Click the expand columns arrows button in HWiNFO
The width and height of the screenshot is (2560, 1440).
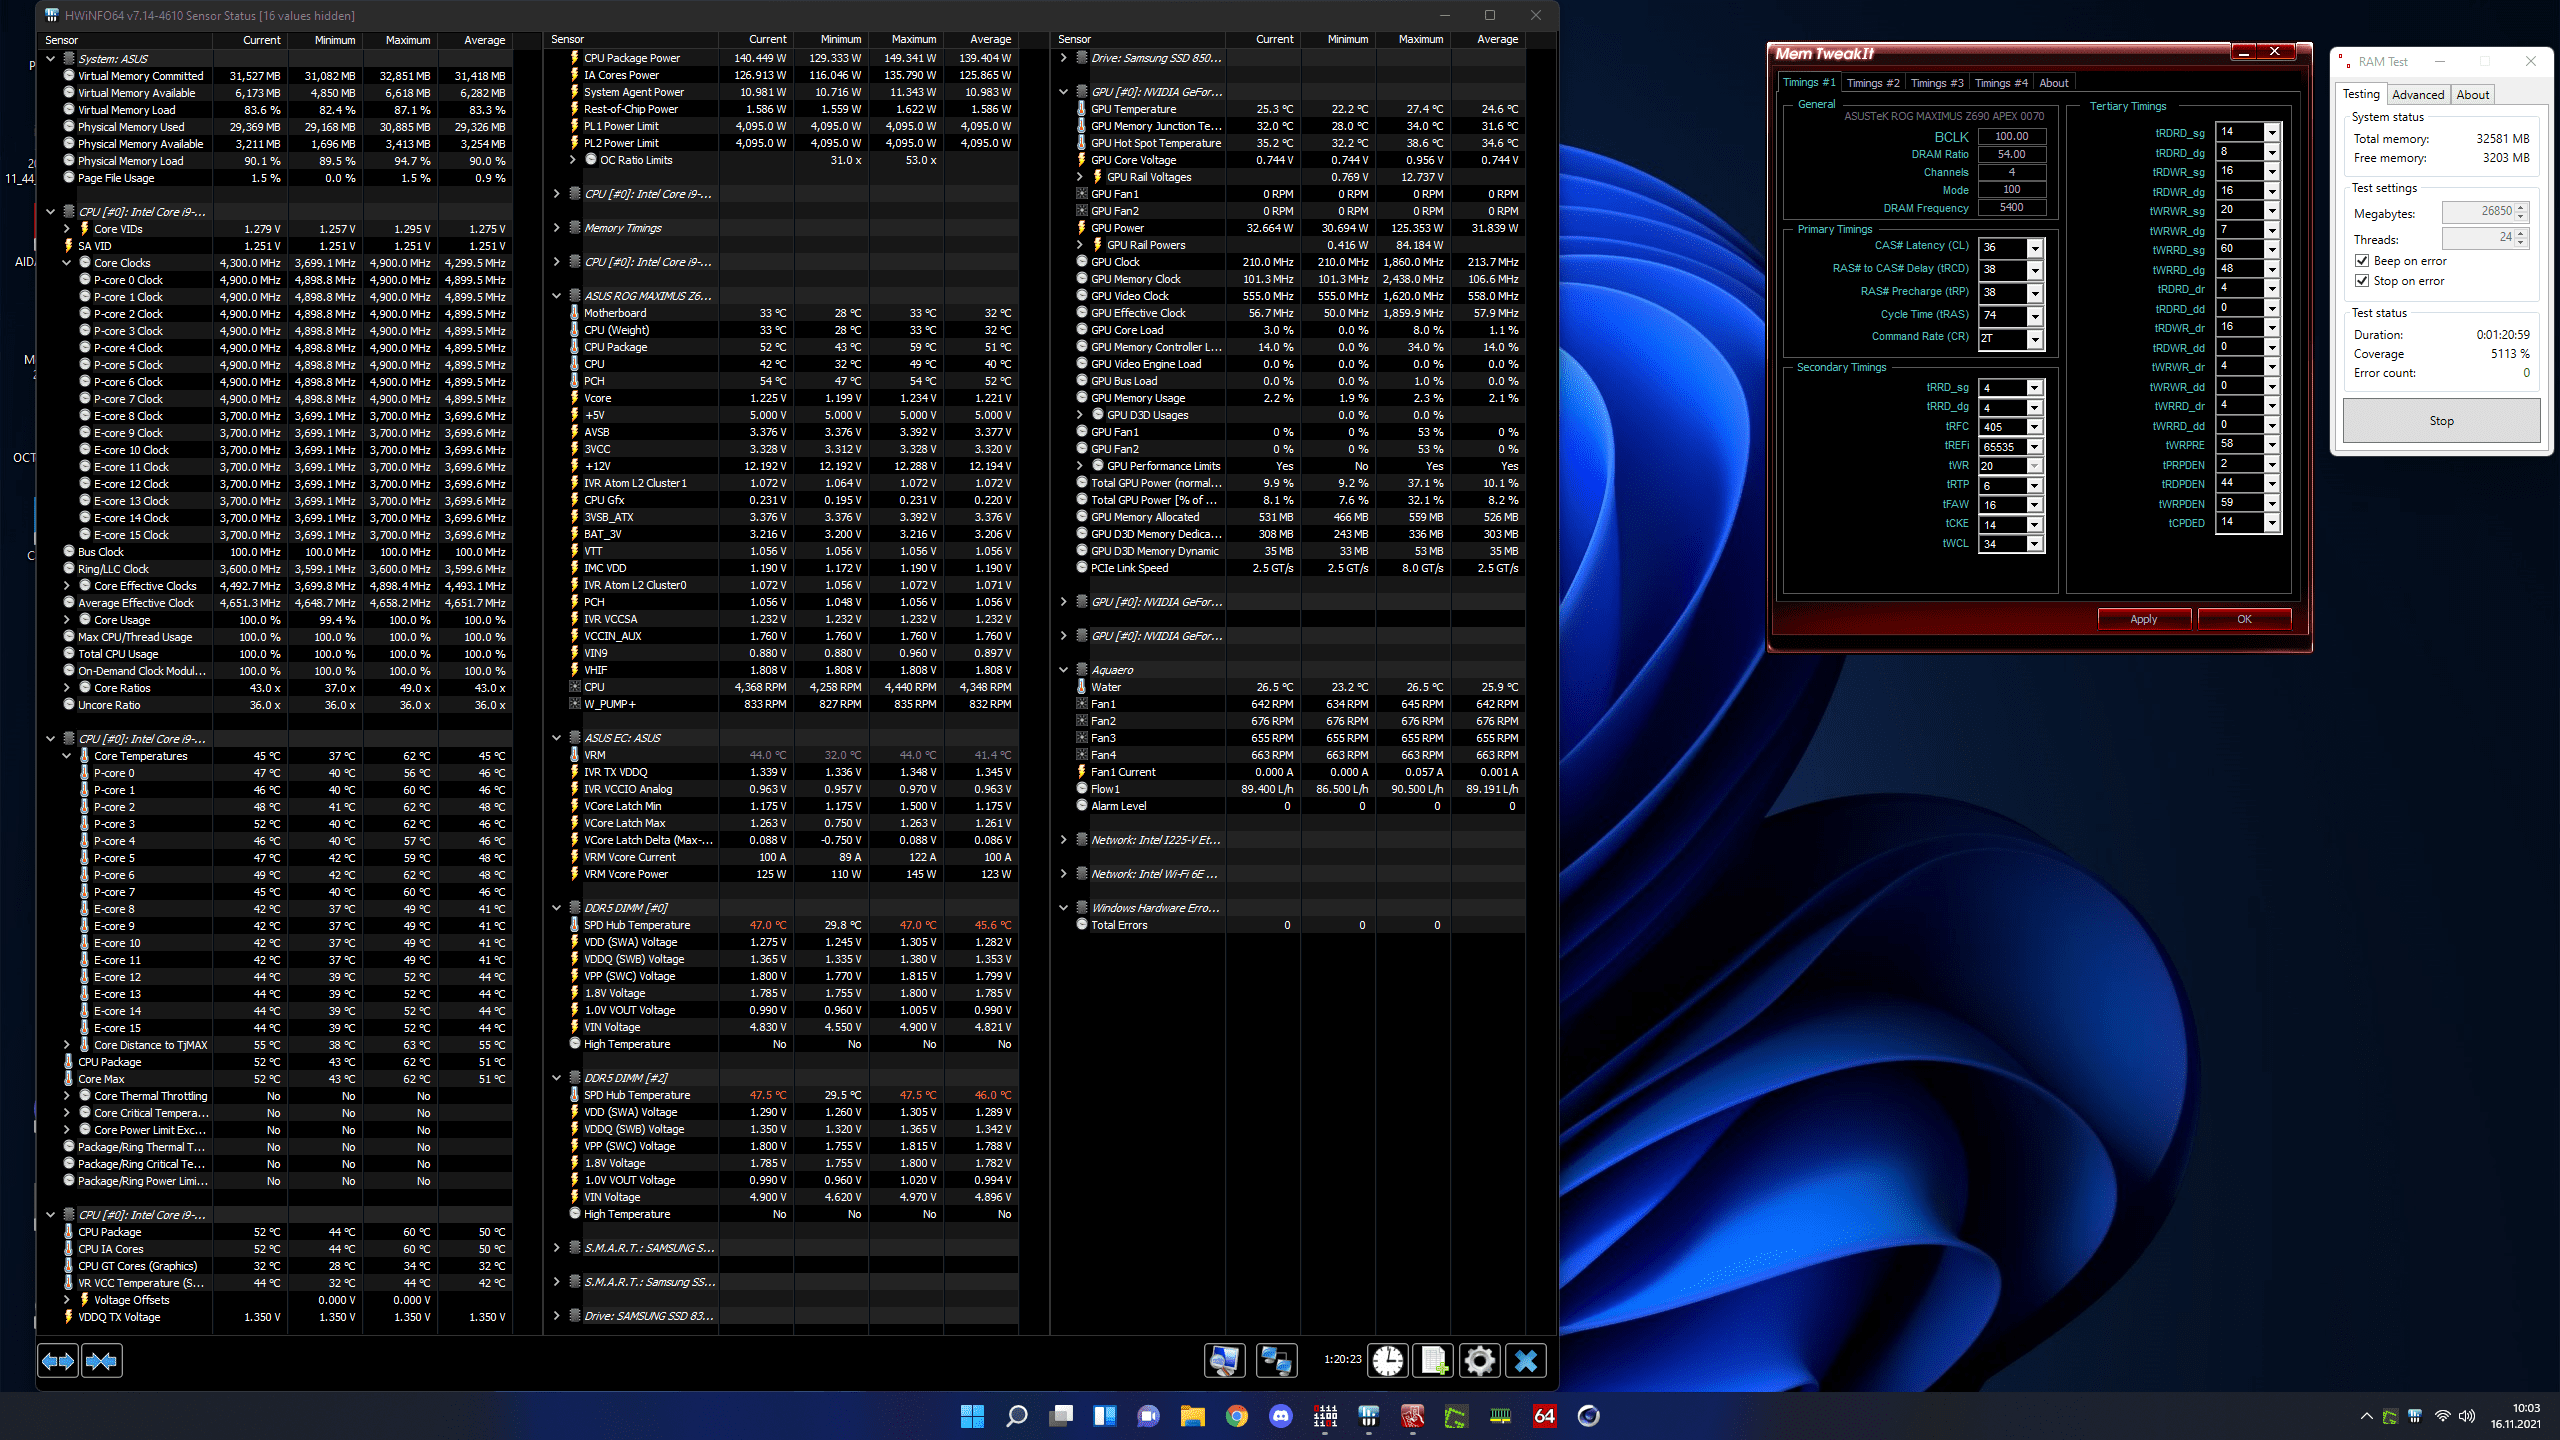coord(58,1360)
